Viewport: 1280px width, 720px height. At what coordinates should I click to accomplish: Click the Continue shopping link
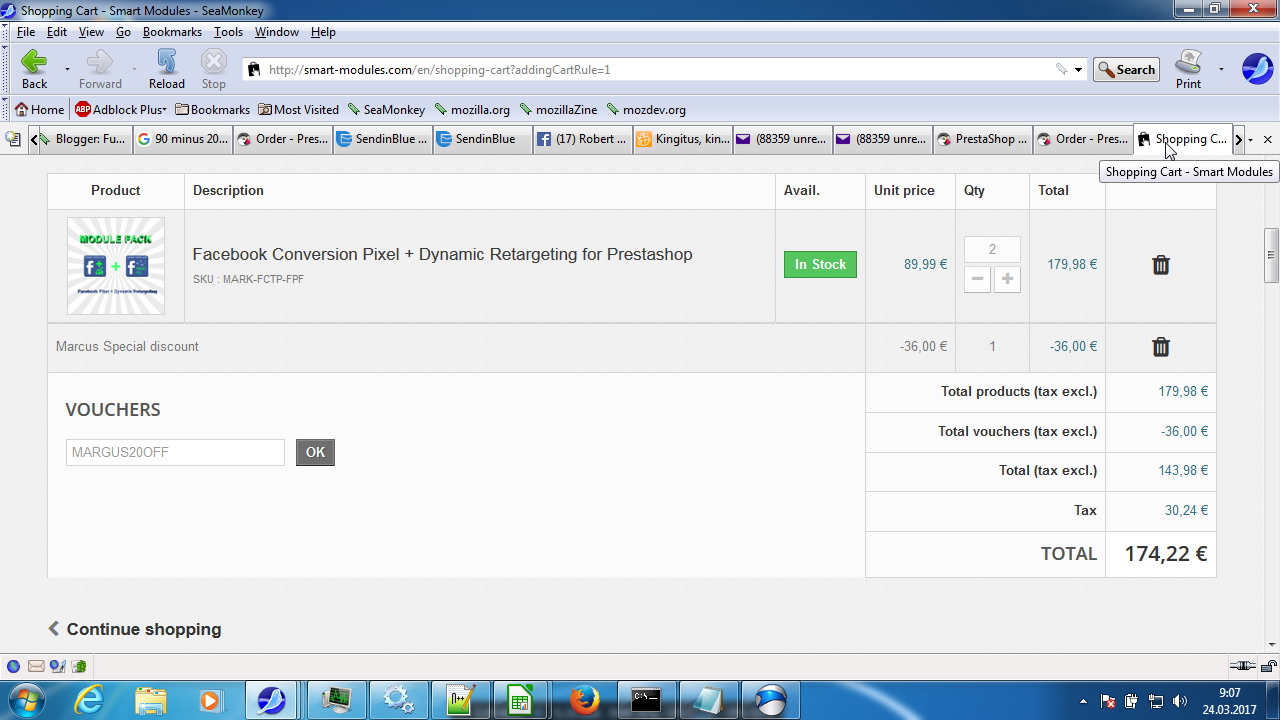pyautogui.click(x=134, y=629)
